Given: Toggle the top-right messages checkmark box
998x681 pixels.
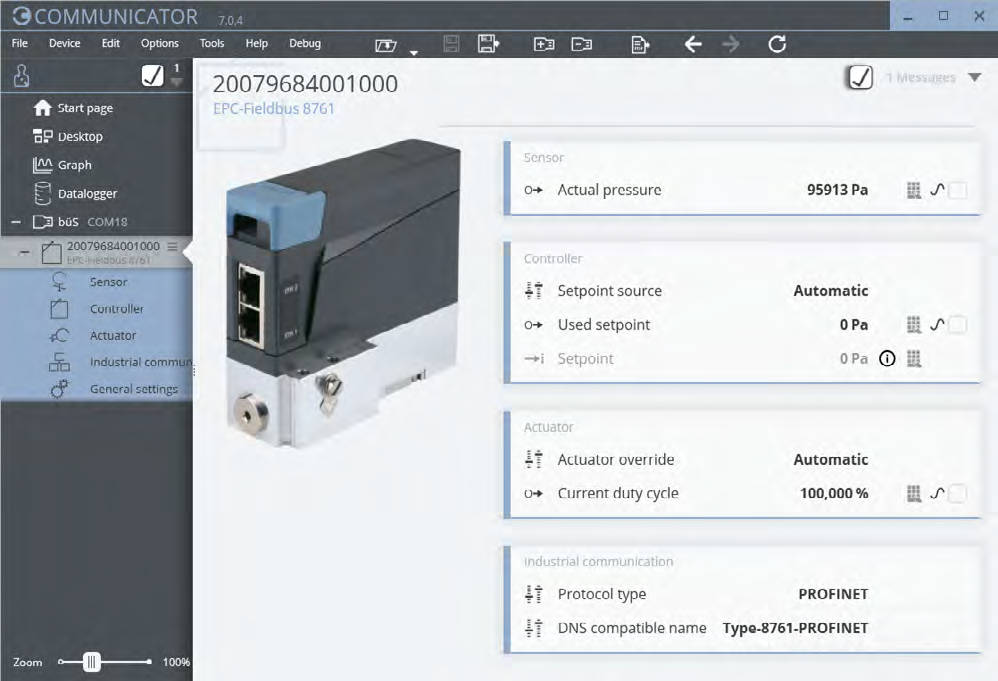Looking at the screenshot, I should pyautogui.click(x=860, y=78).
